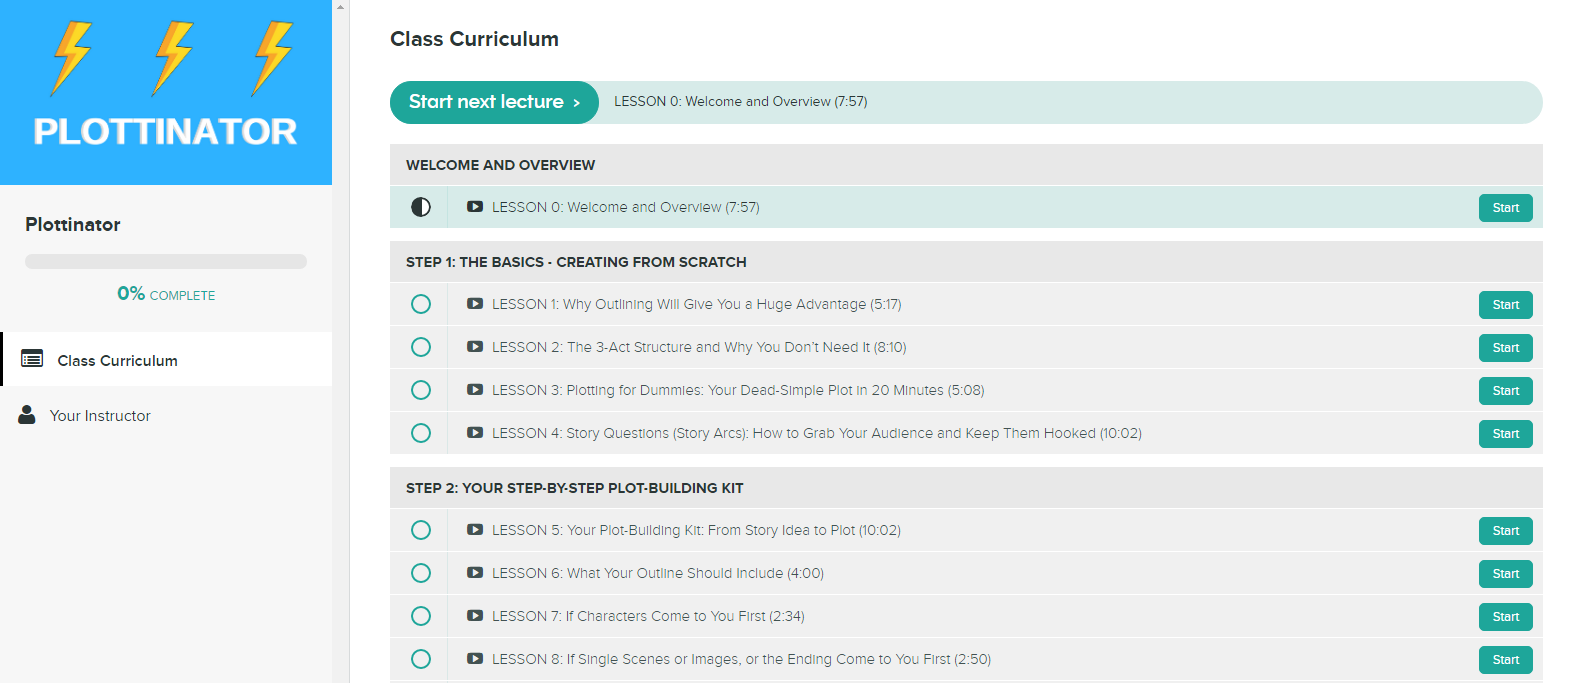Click the completion circle for LESSON 2
1581x683 pixels.
click(x=421, y=347)
